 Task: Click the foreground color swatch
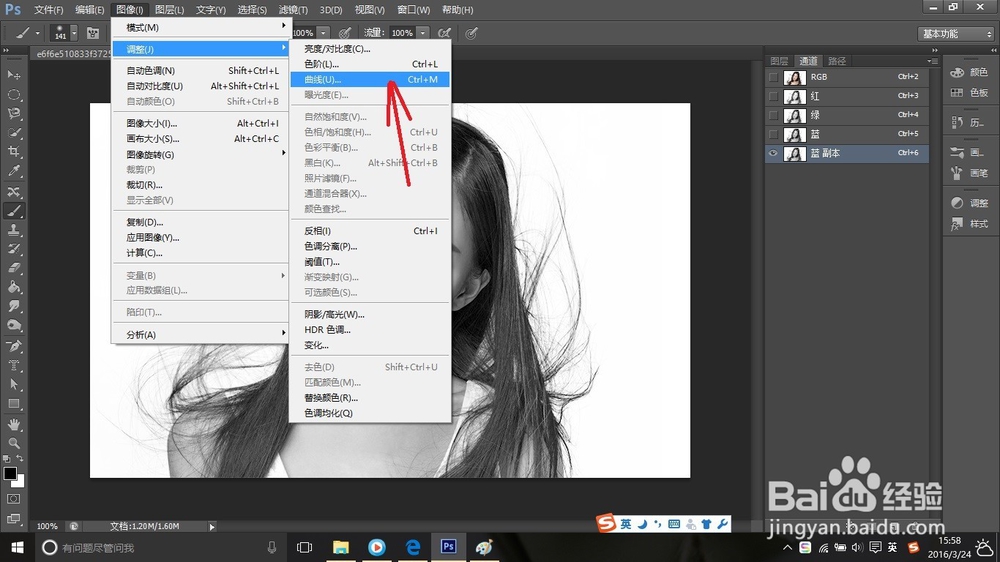pyautogui.click(x=10, y=473)
